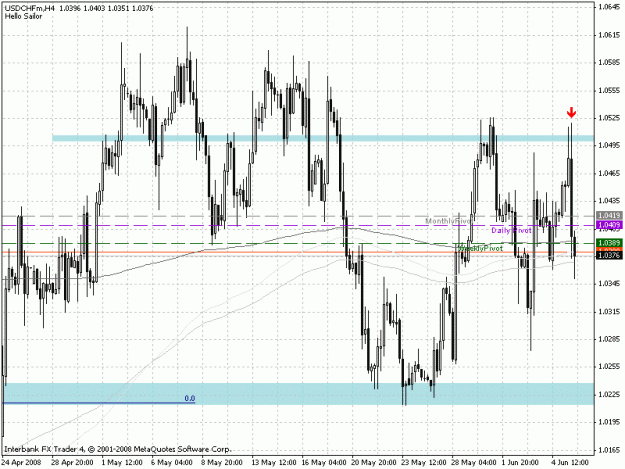The width and height of the screenshot is (625, 469).
Task: Click the gray 1.0419 monthly pivot price tag
Action: pos(609,215)
